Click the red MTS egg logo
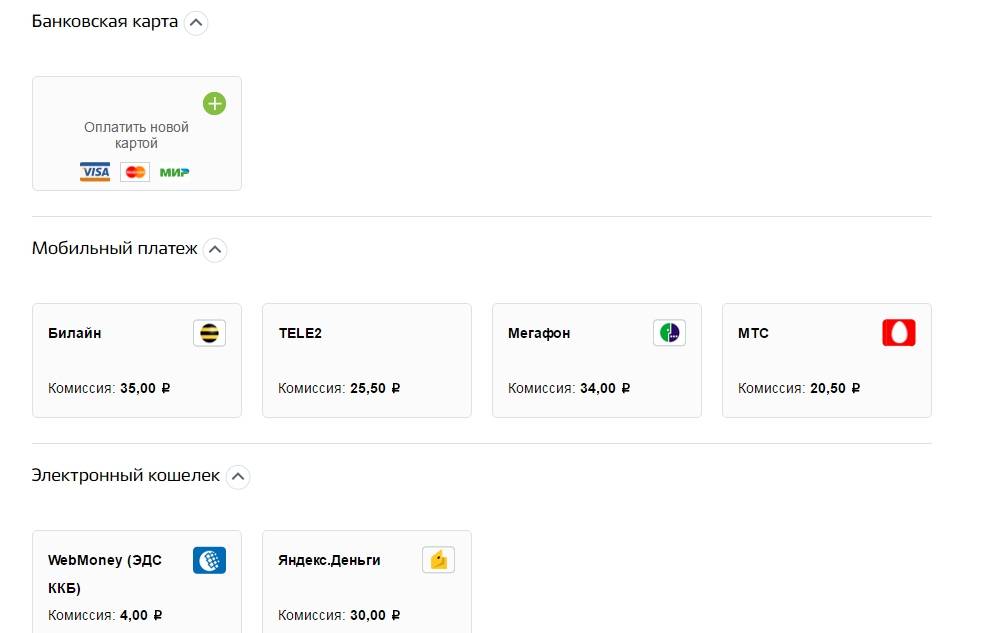1007x633 pixels. click(898, 333)
